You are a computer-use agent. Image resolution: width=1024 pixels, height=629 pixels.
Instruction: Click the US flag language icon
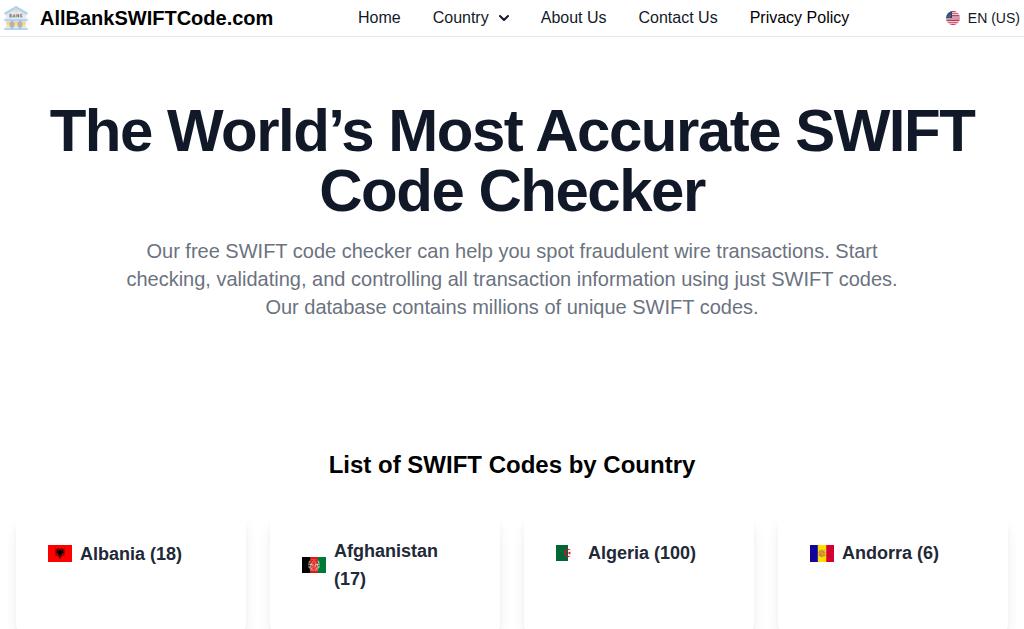coord(953,18)
